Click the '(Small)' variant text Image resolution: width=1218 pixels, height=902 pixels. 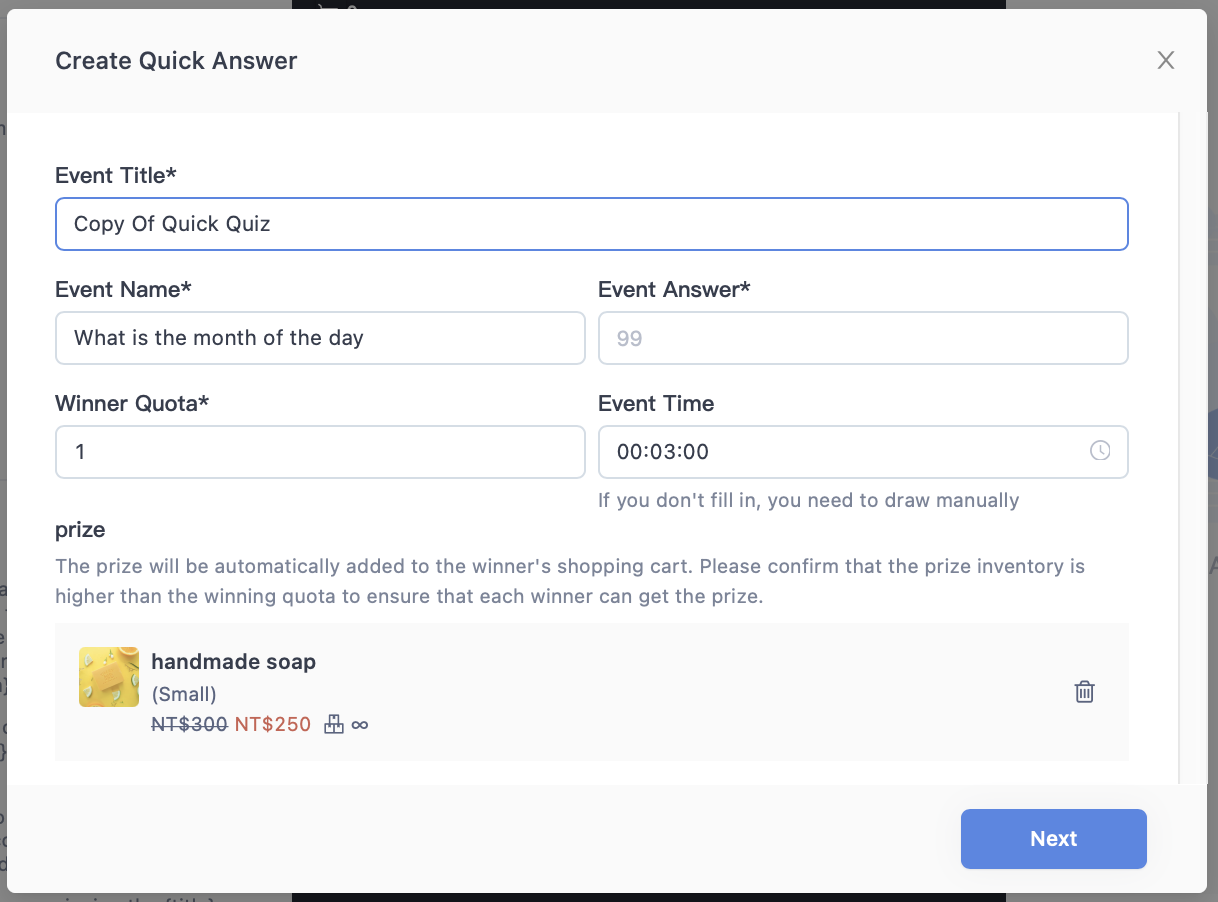point(184,694)
